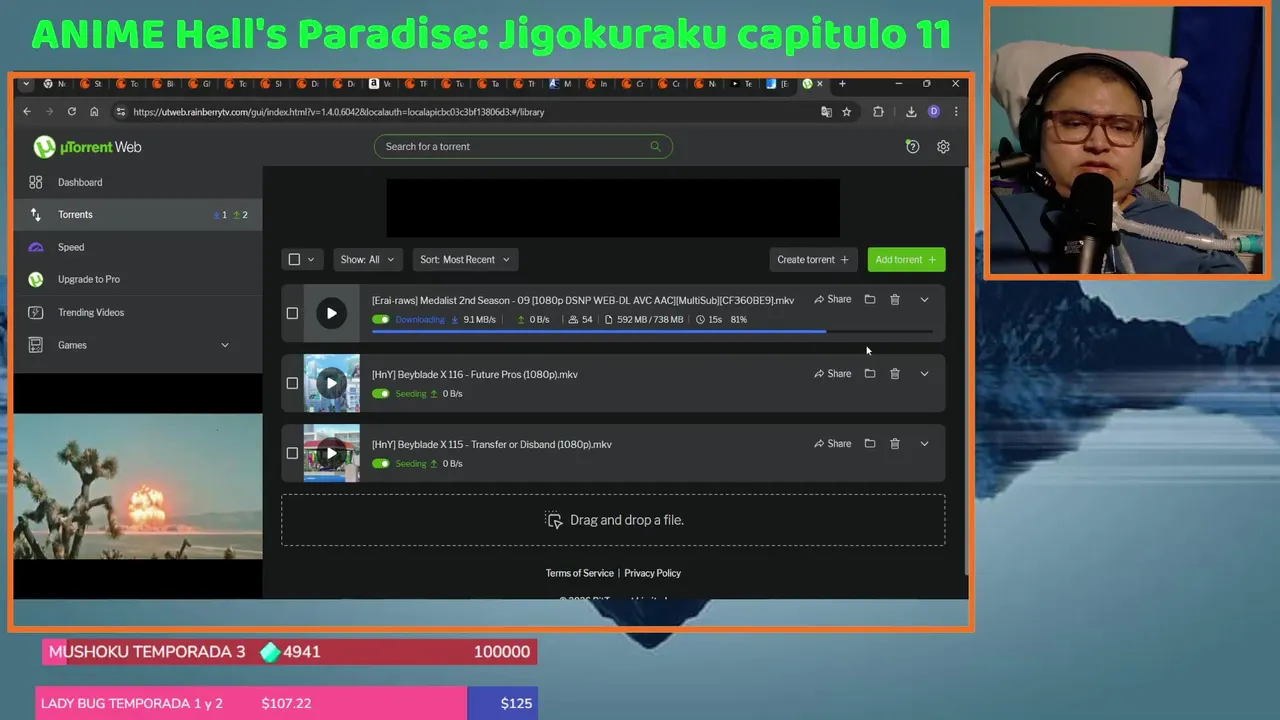Open a new browser tab
Screen dimensions: 1280x720
coord(842,84)
